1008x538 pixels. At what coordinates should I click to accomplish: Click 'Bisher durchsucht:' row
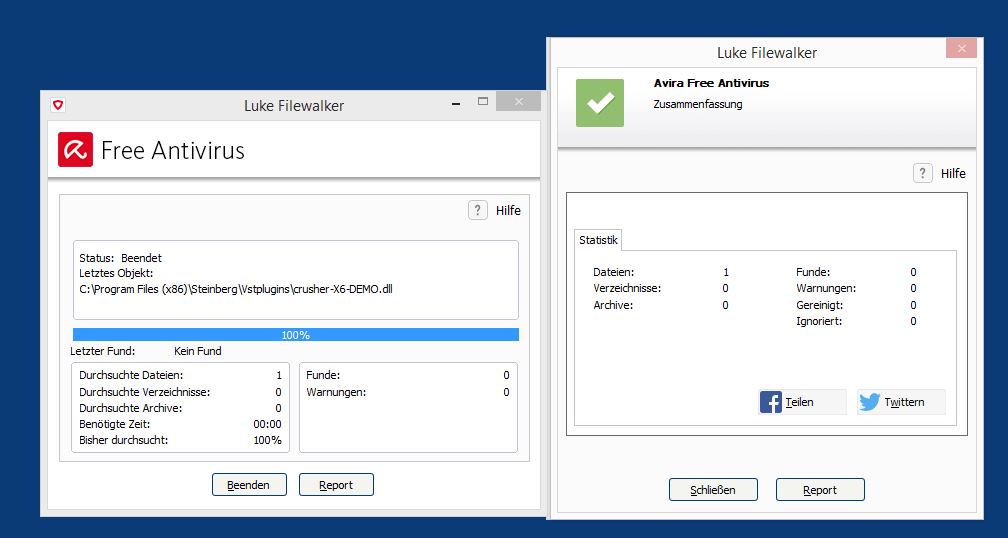coord(181,440)
